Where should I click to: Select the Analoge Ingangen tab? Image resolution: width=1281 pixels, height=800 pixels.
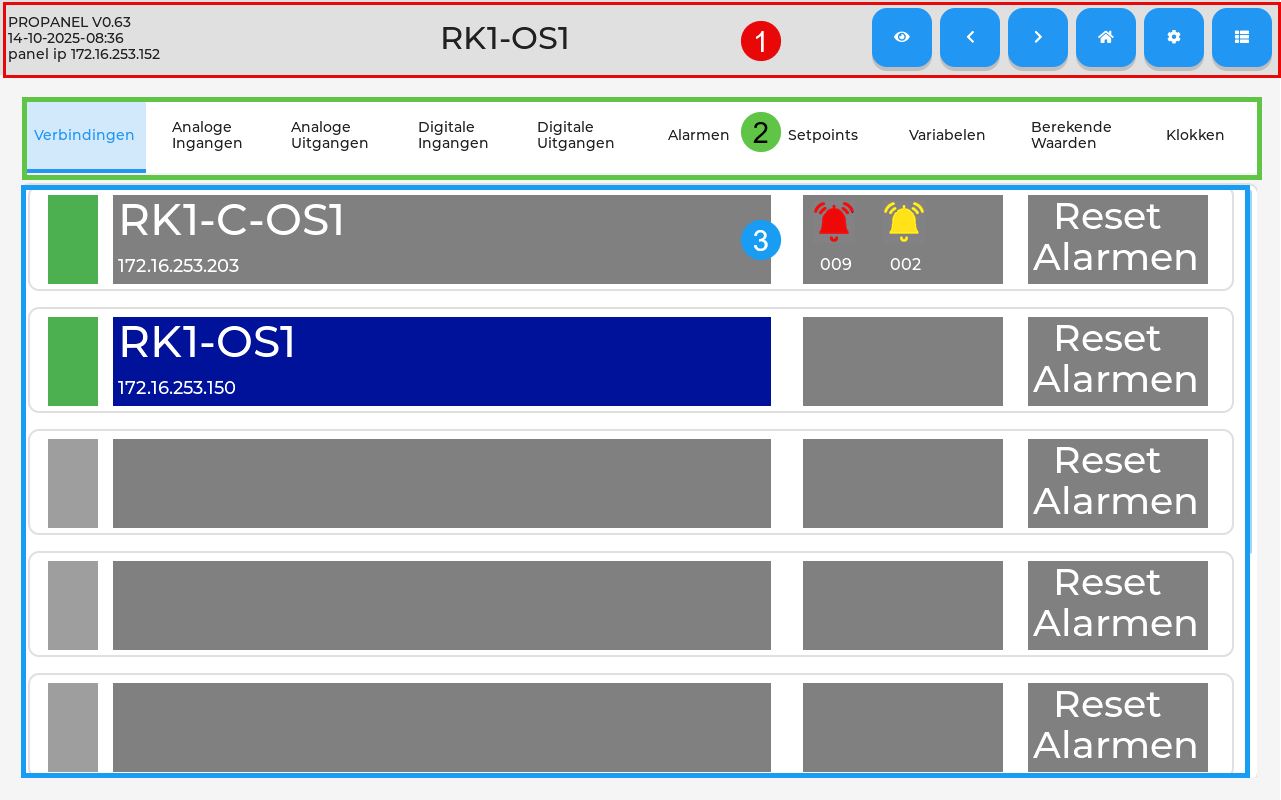point(207,135)
